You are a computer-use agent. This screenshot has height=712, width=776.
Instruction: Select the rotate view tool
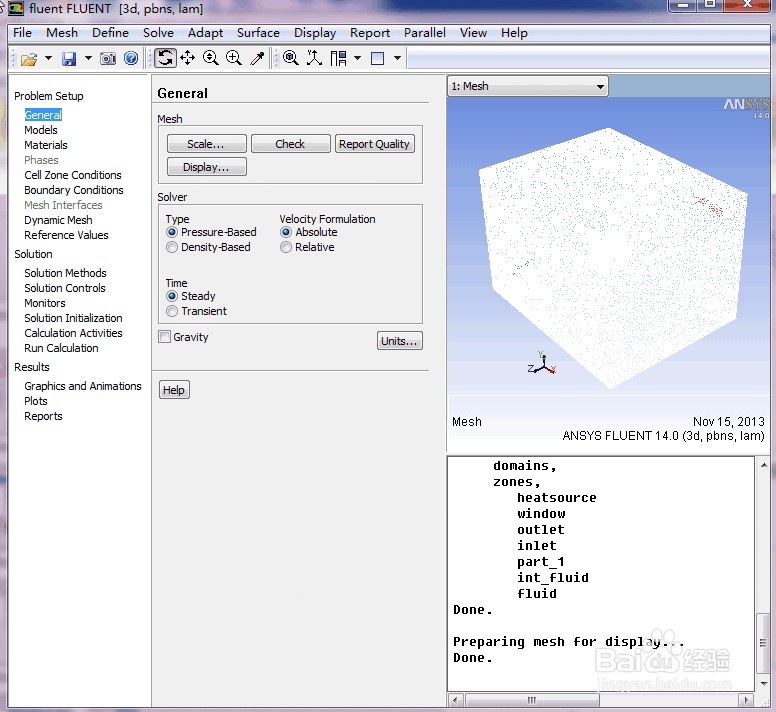(x=165, y=58)
